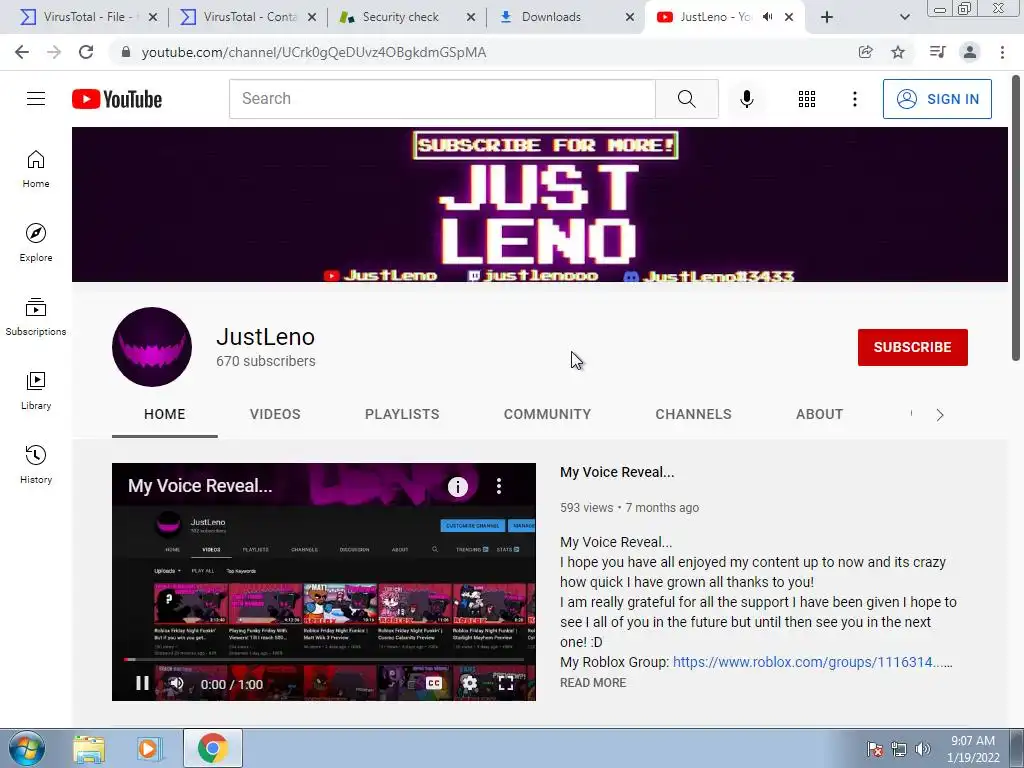Image resolution: width=1024 pixels, height=768 pixels.
Task: Open video player settings gear
Action: [470, 683]
